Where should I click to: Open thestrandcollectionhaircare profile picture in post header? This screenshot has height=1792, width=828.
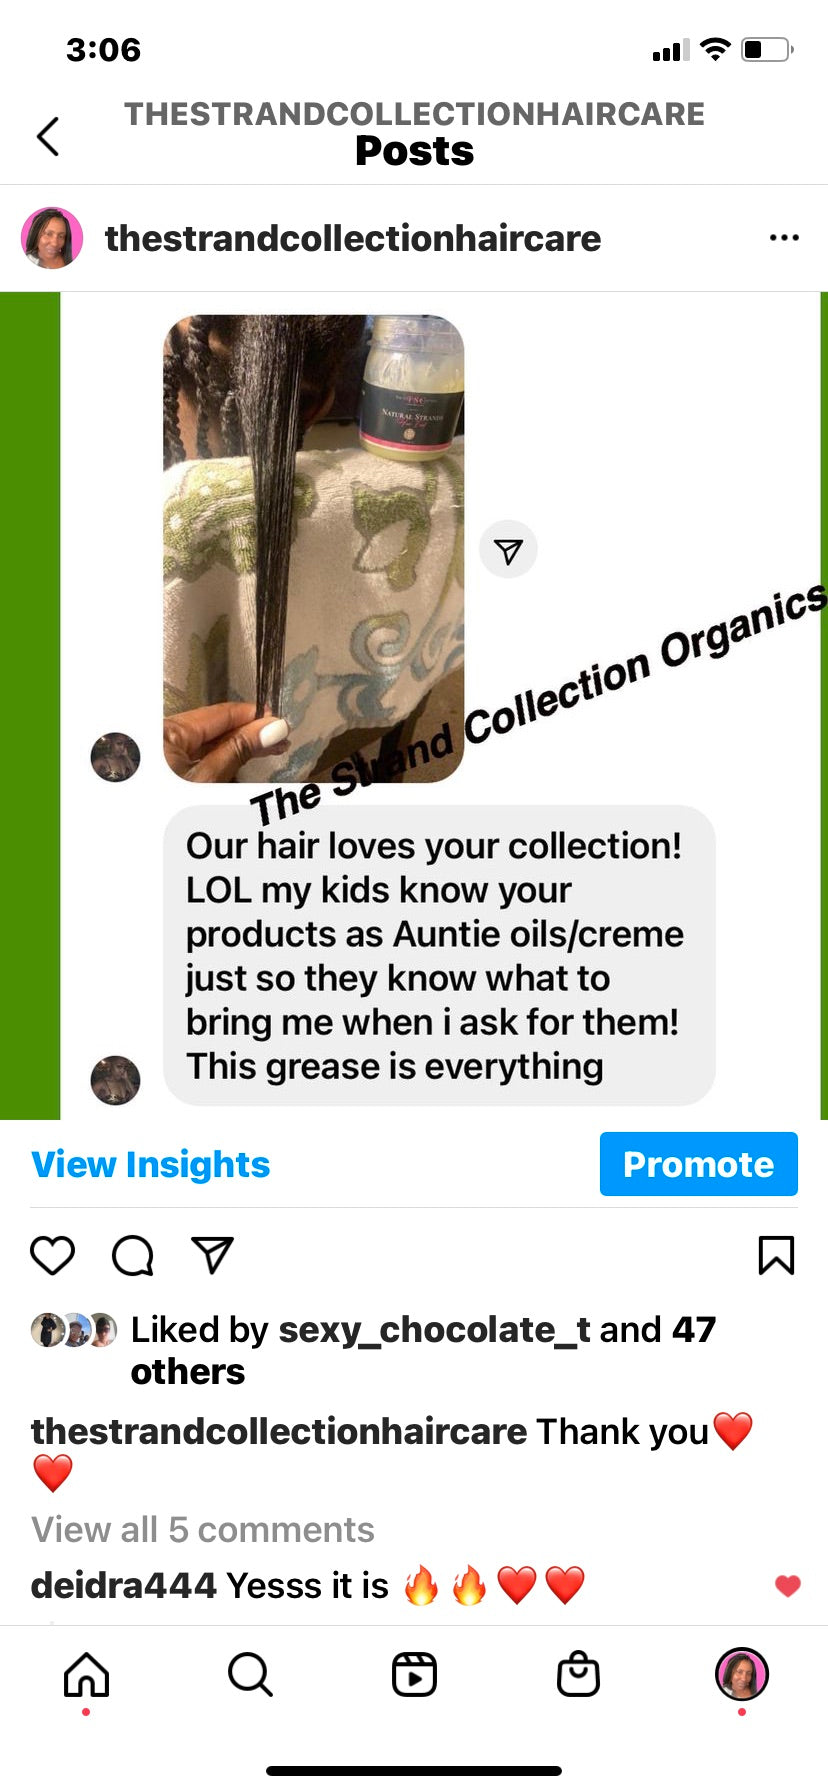(52, 238)
